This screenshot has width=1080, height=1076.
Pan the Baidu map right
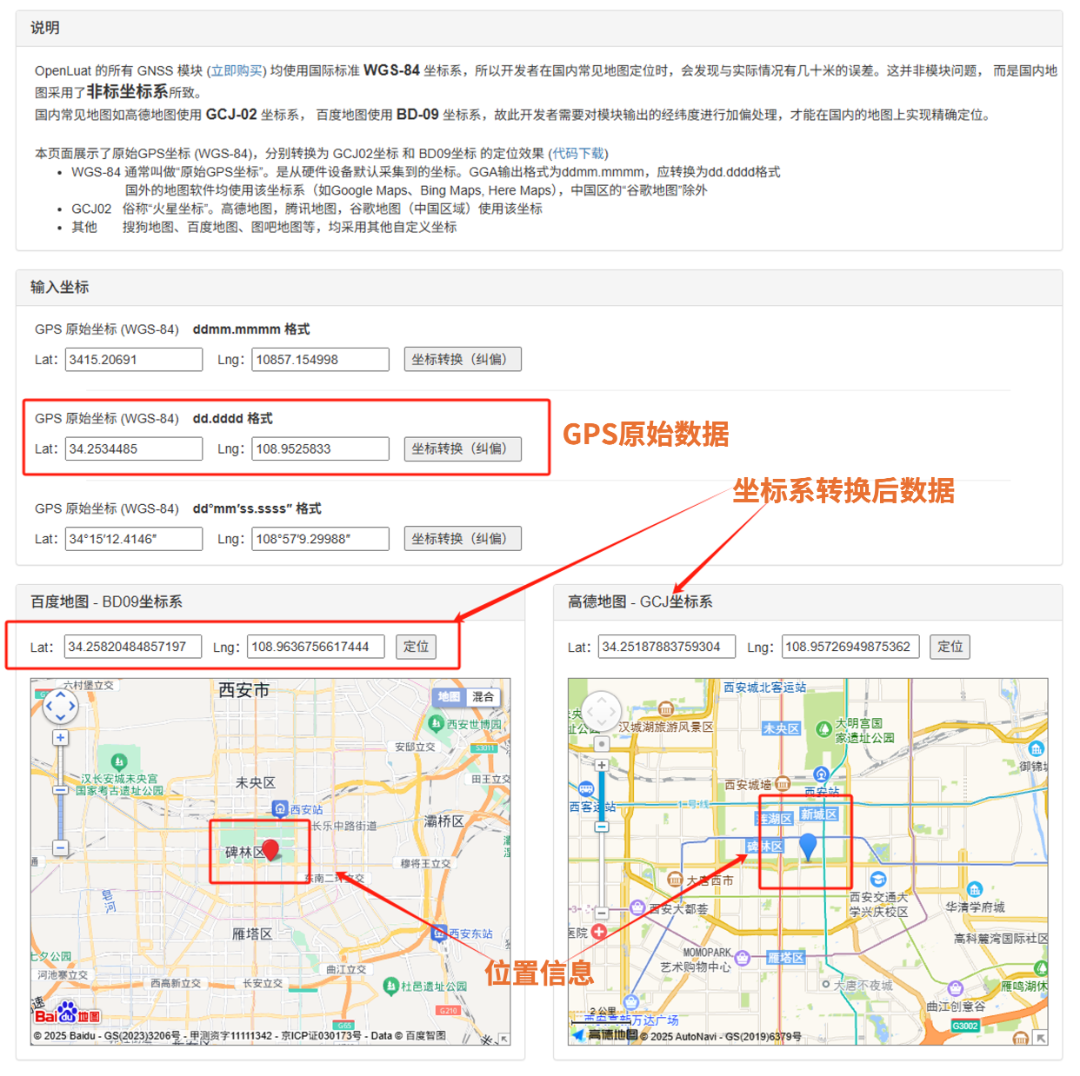click(72, 706)
